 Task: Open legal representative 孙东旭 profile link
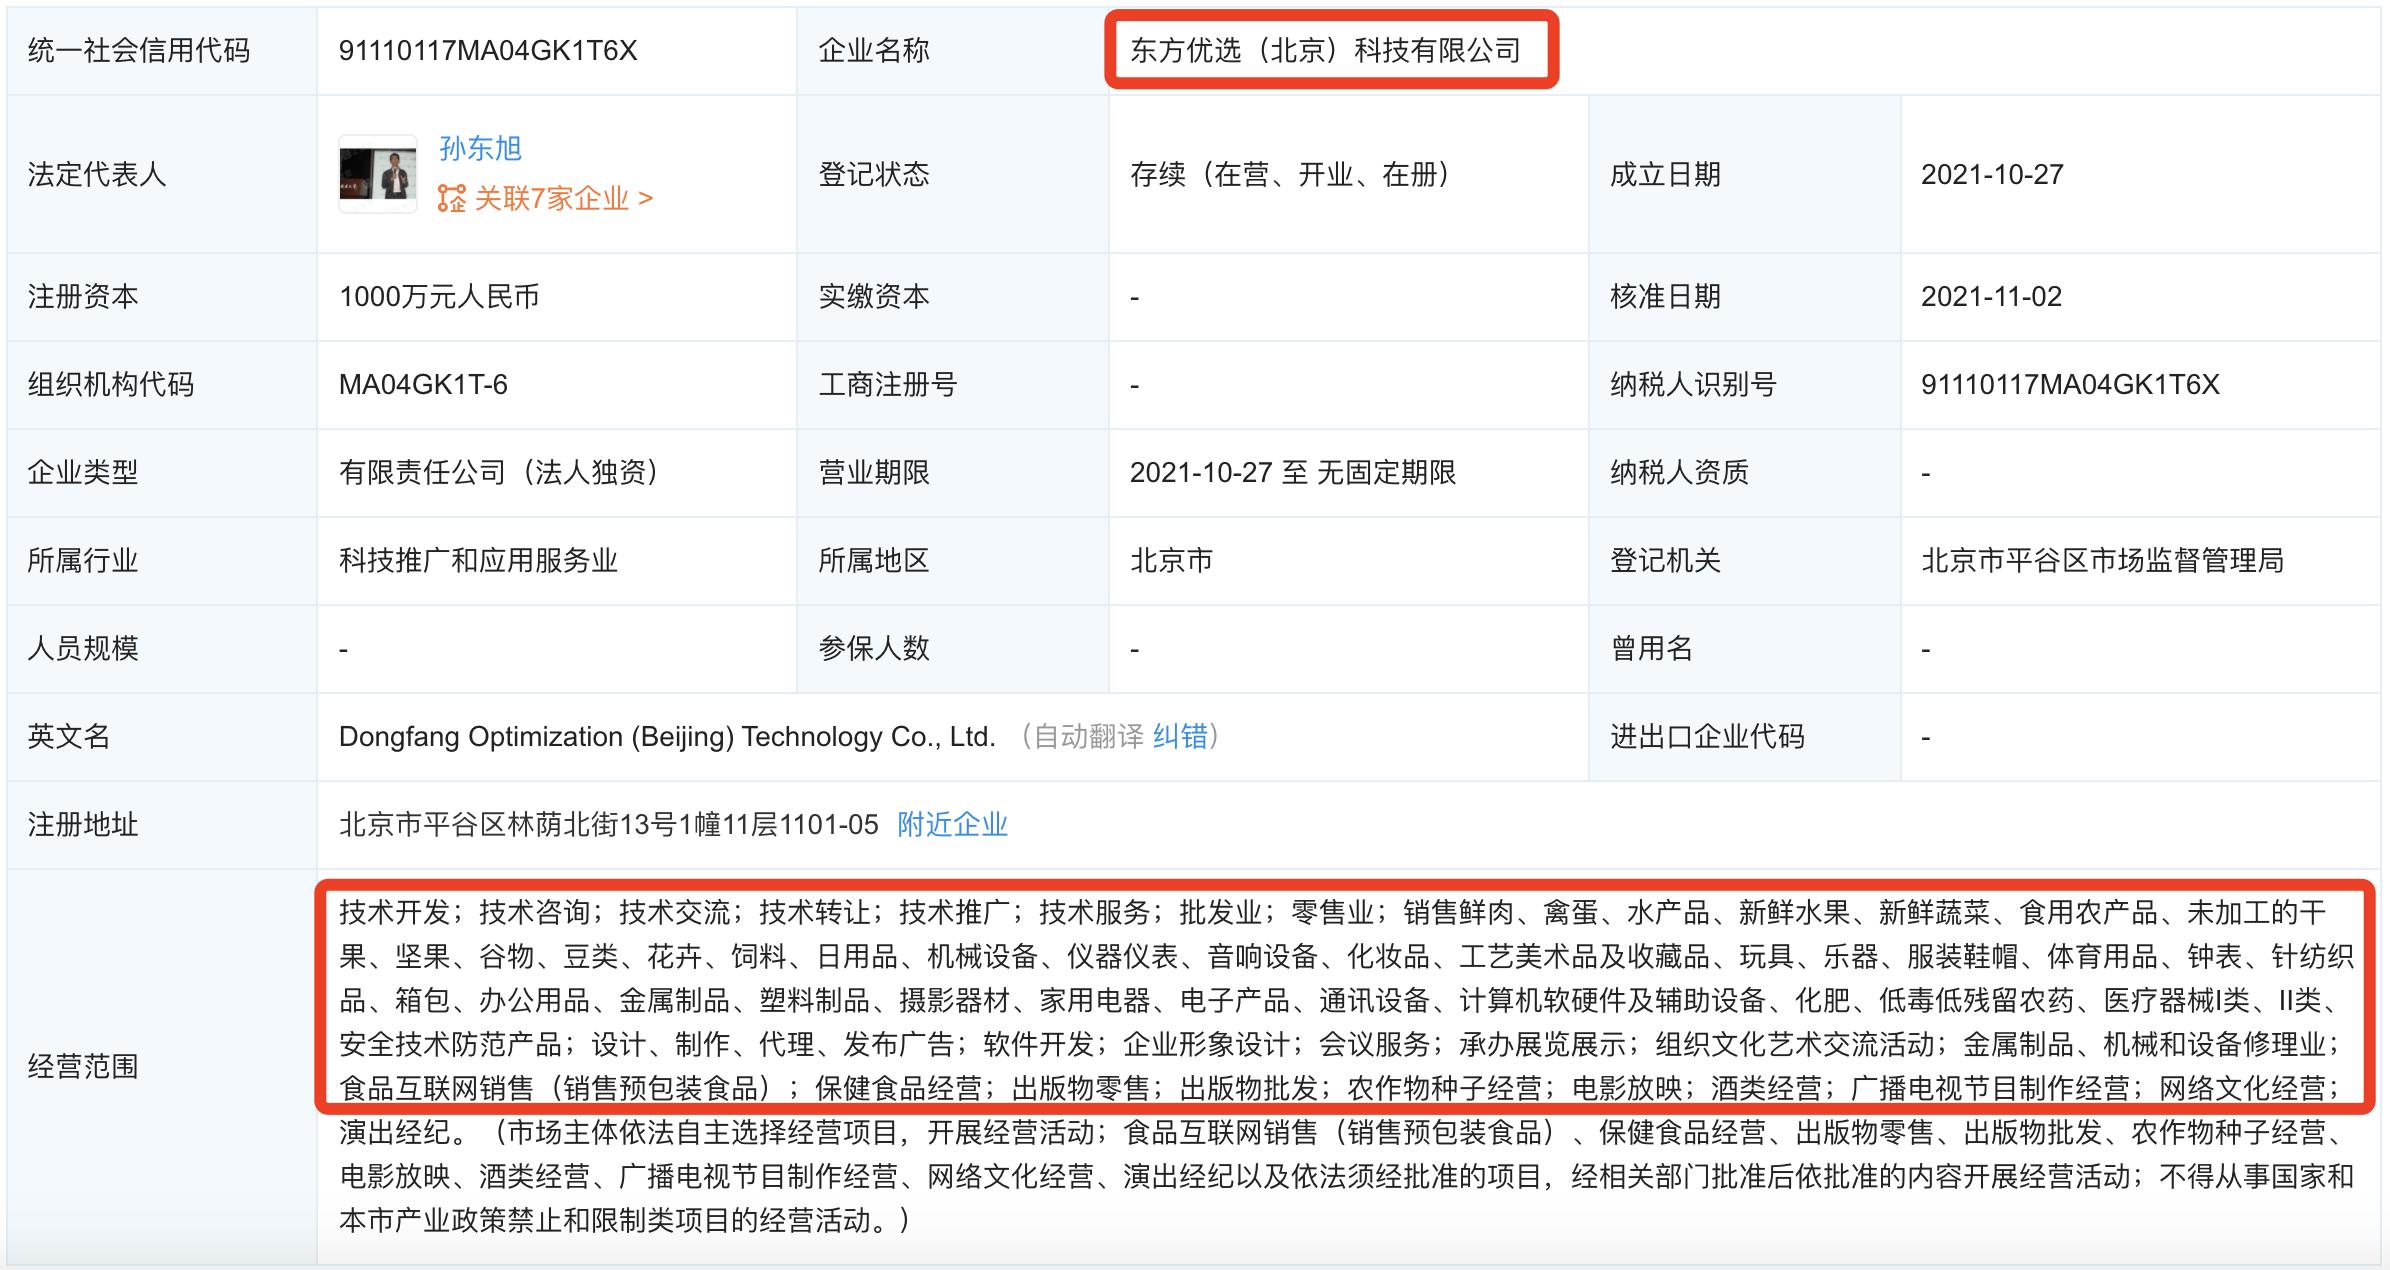(x=480, y=149)
